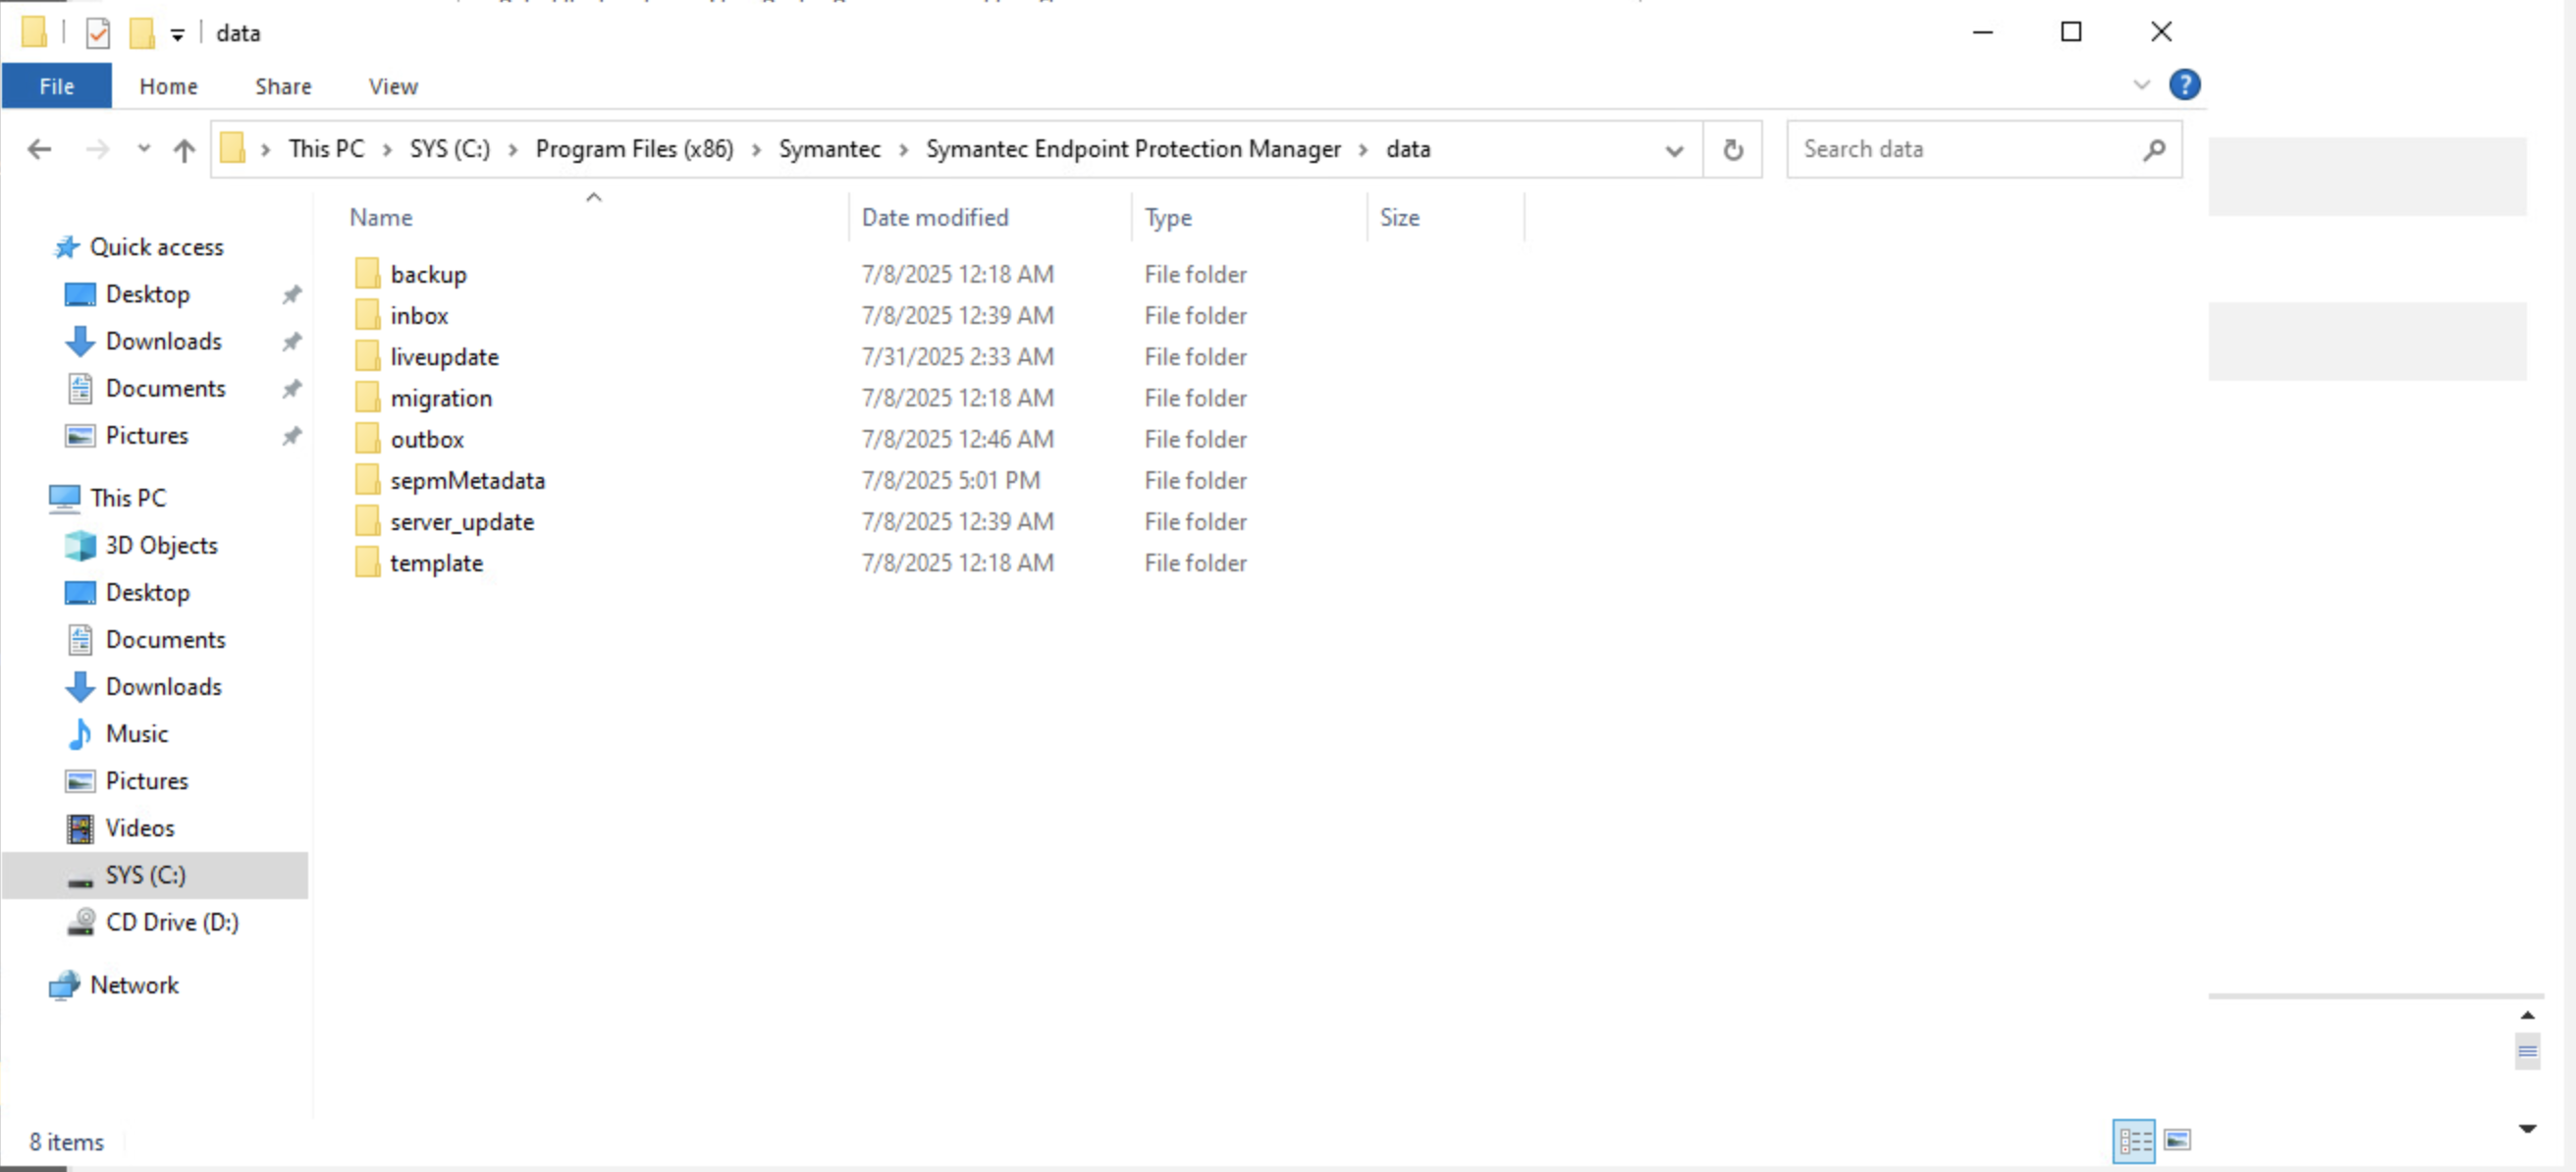Screen dimensions: 2576x1172
Task: Go back with the Back arrow
Action: (x=39, y=149)
